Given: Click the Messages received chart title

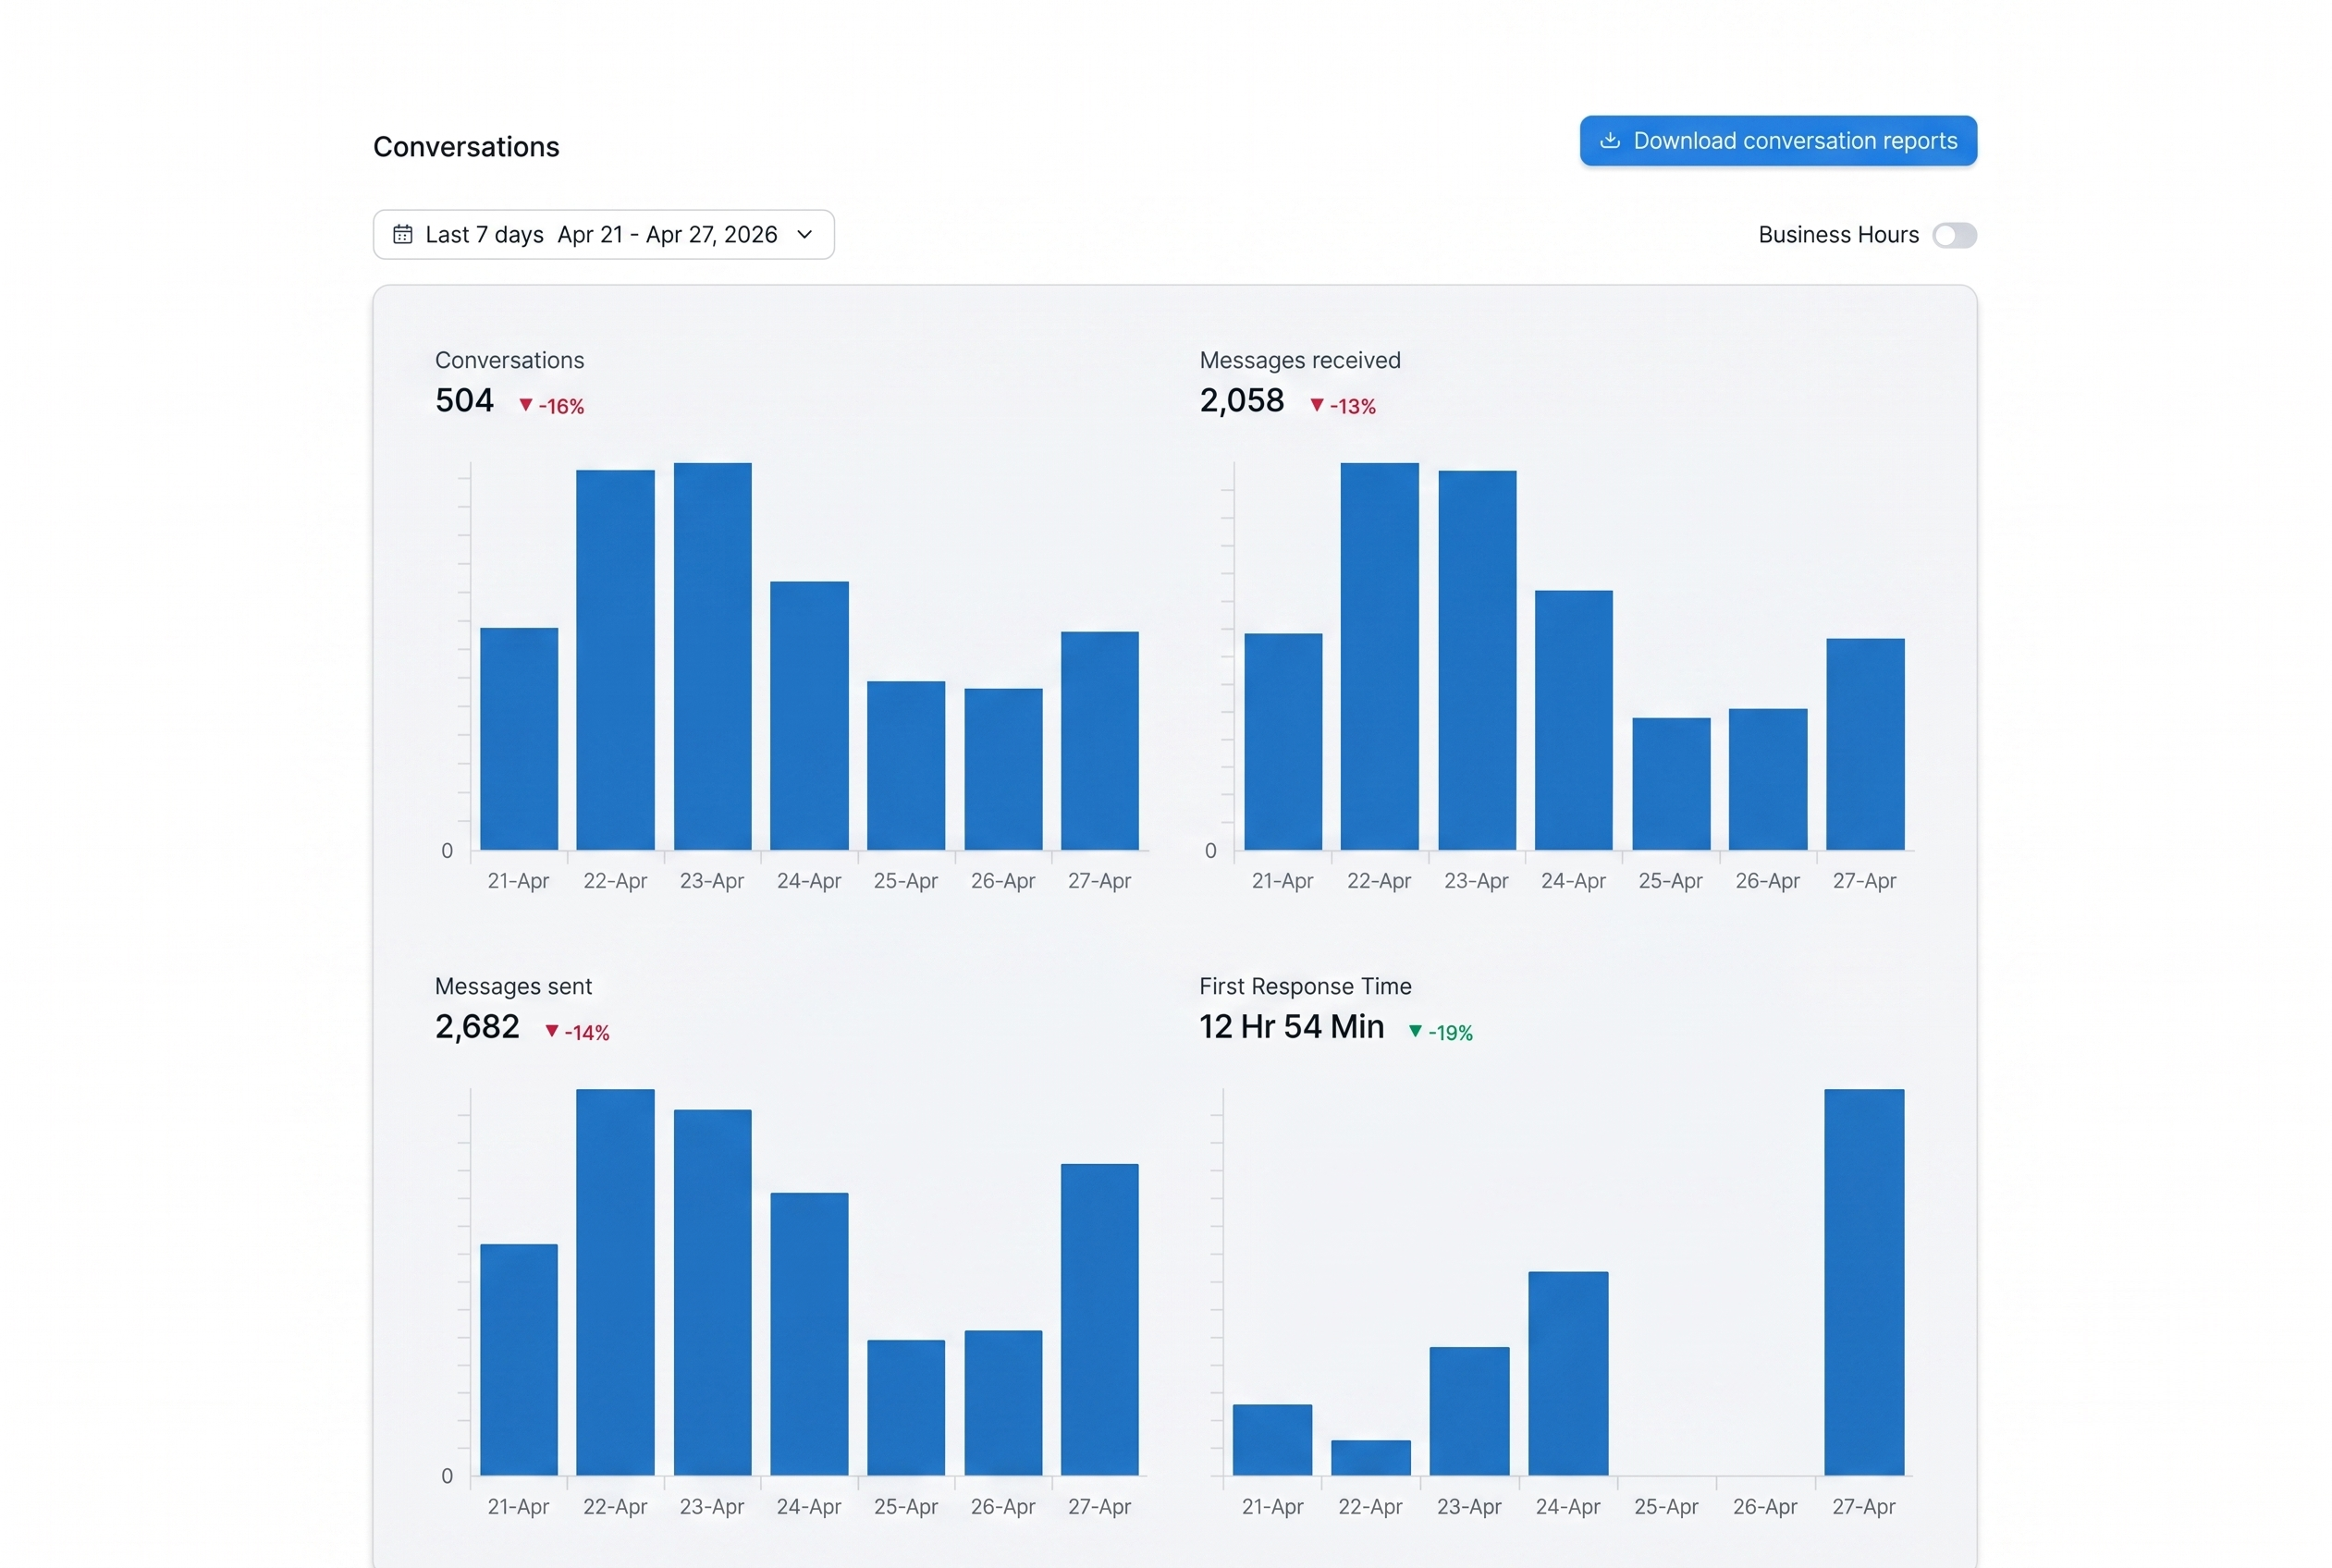Looking at the screenshot, I should click(1299, 360).
